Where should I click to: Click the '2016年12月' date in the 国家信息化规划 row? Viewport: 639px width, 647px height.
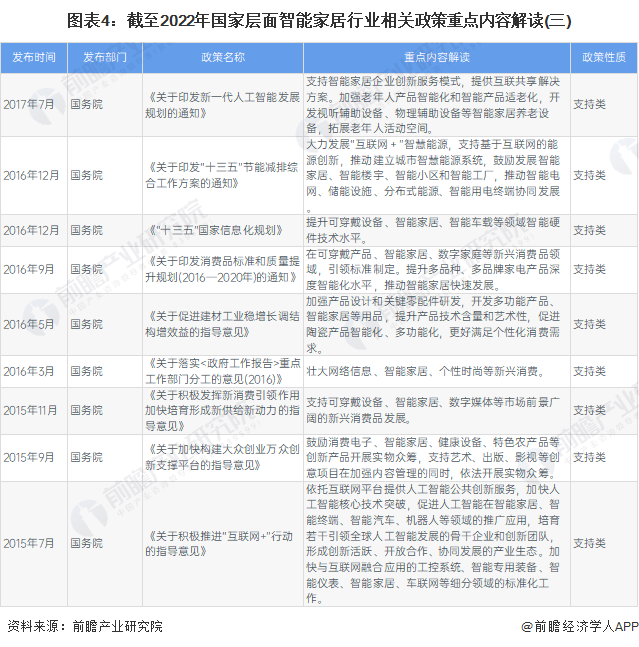pos(31,230)
